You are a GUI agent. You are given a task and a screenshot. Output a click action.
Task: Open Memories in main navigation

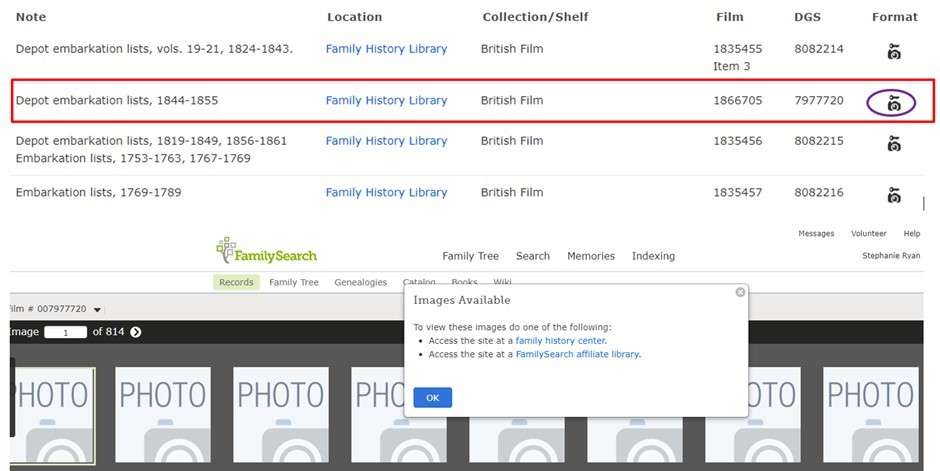click(591, 256)
